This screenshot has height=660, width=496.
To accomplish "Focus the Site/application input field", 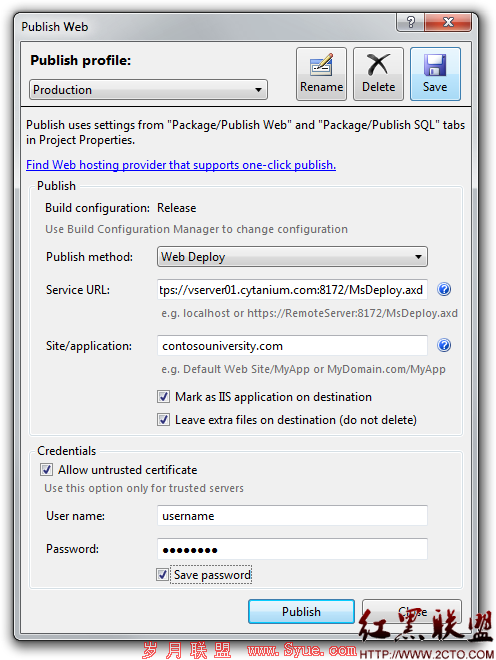I will click(x=292, y=346).
